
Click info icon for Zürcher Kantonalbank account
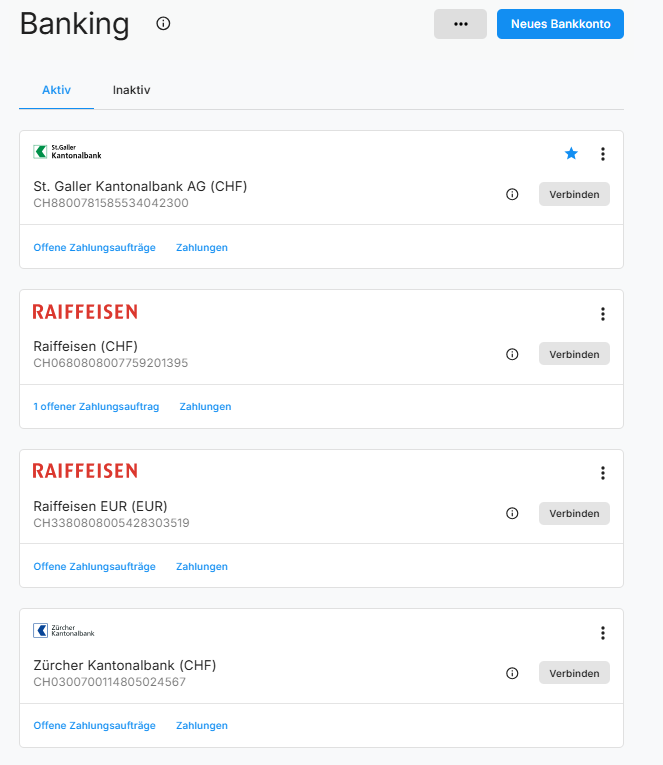pyautogui.click(x=513, y=673)
